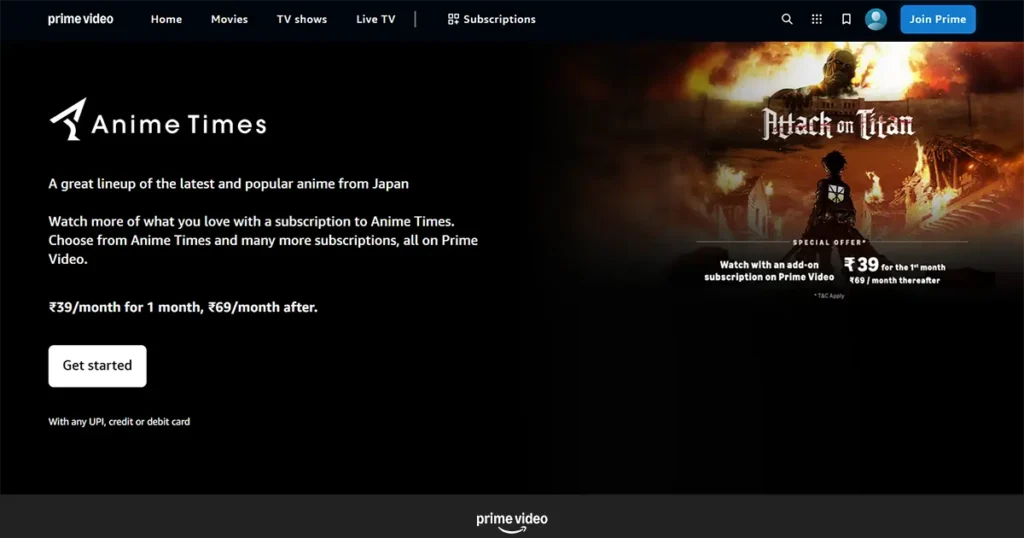1024x538 pixels.
Task: Click the Join Prime button
Action: [938, 20]
